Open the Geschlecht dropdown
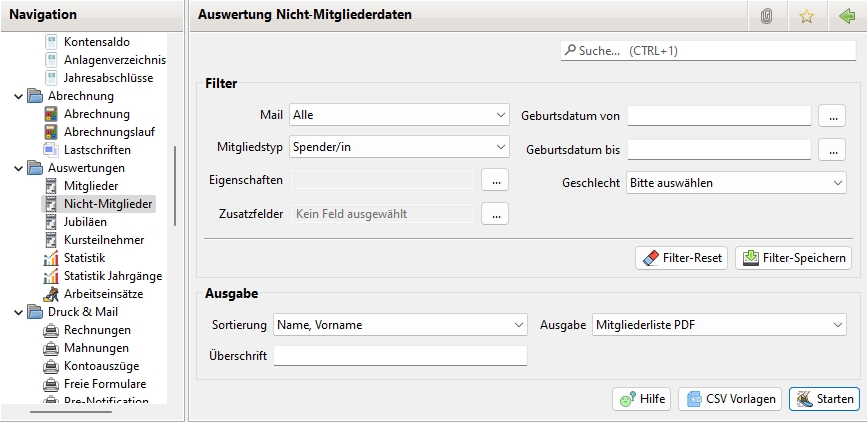 click(736, 183)
